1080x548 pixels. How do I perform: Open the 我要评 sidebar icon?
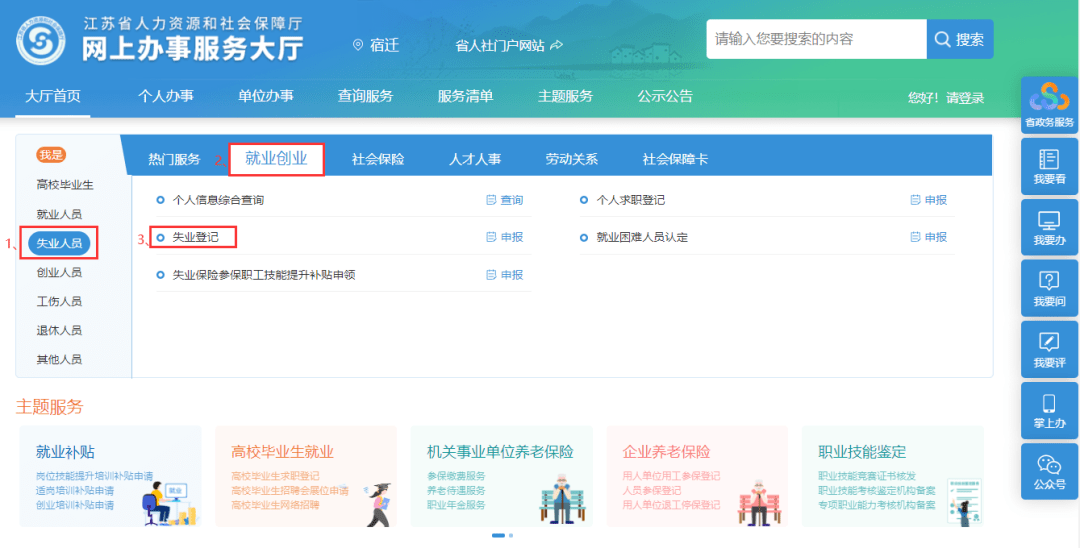(1049, 348)
